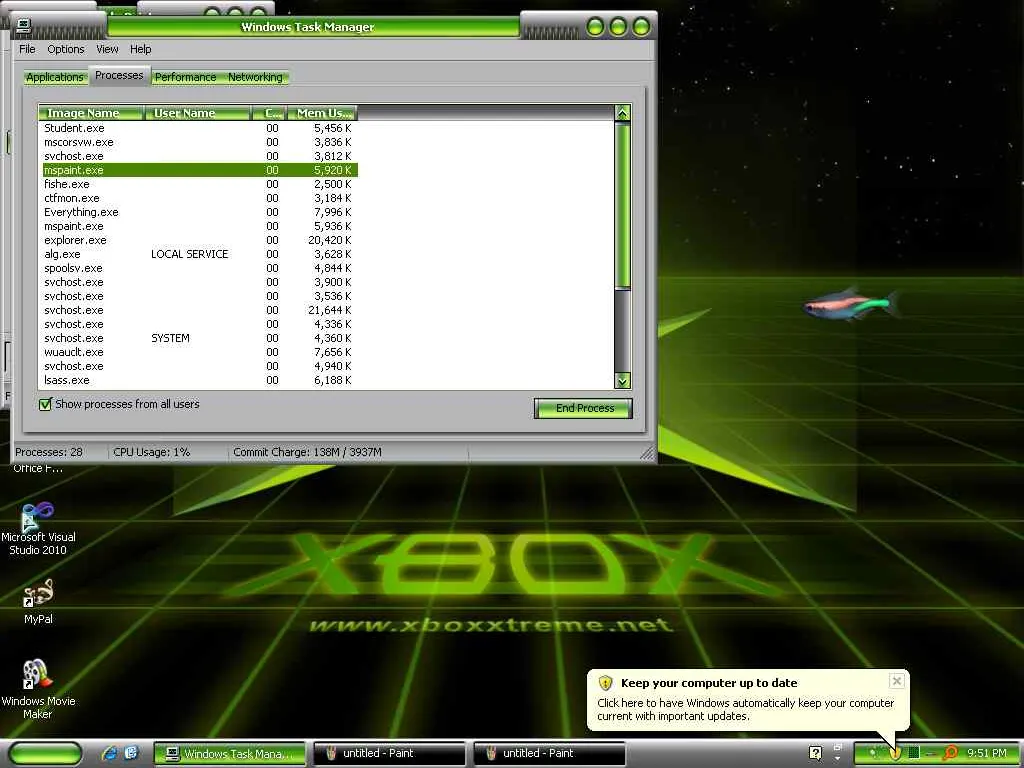The image size is (1024, 768).
Task: Click the 9:51 PM taskbar clock
Action: 986,753
